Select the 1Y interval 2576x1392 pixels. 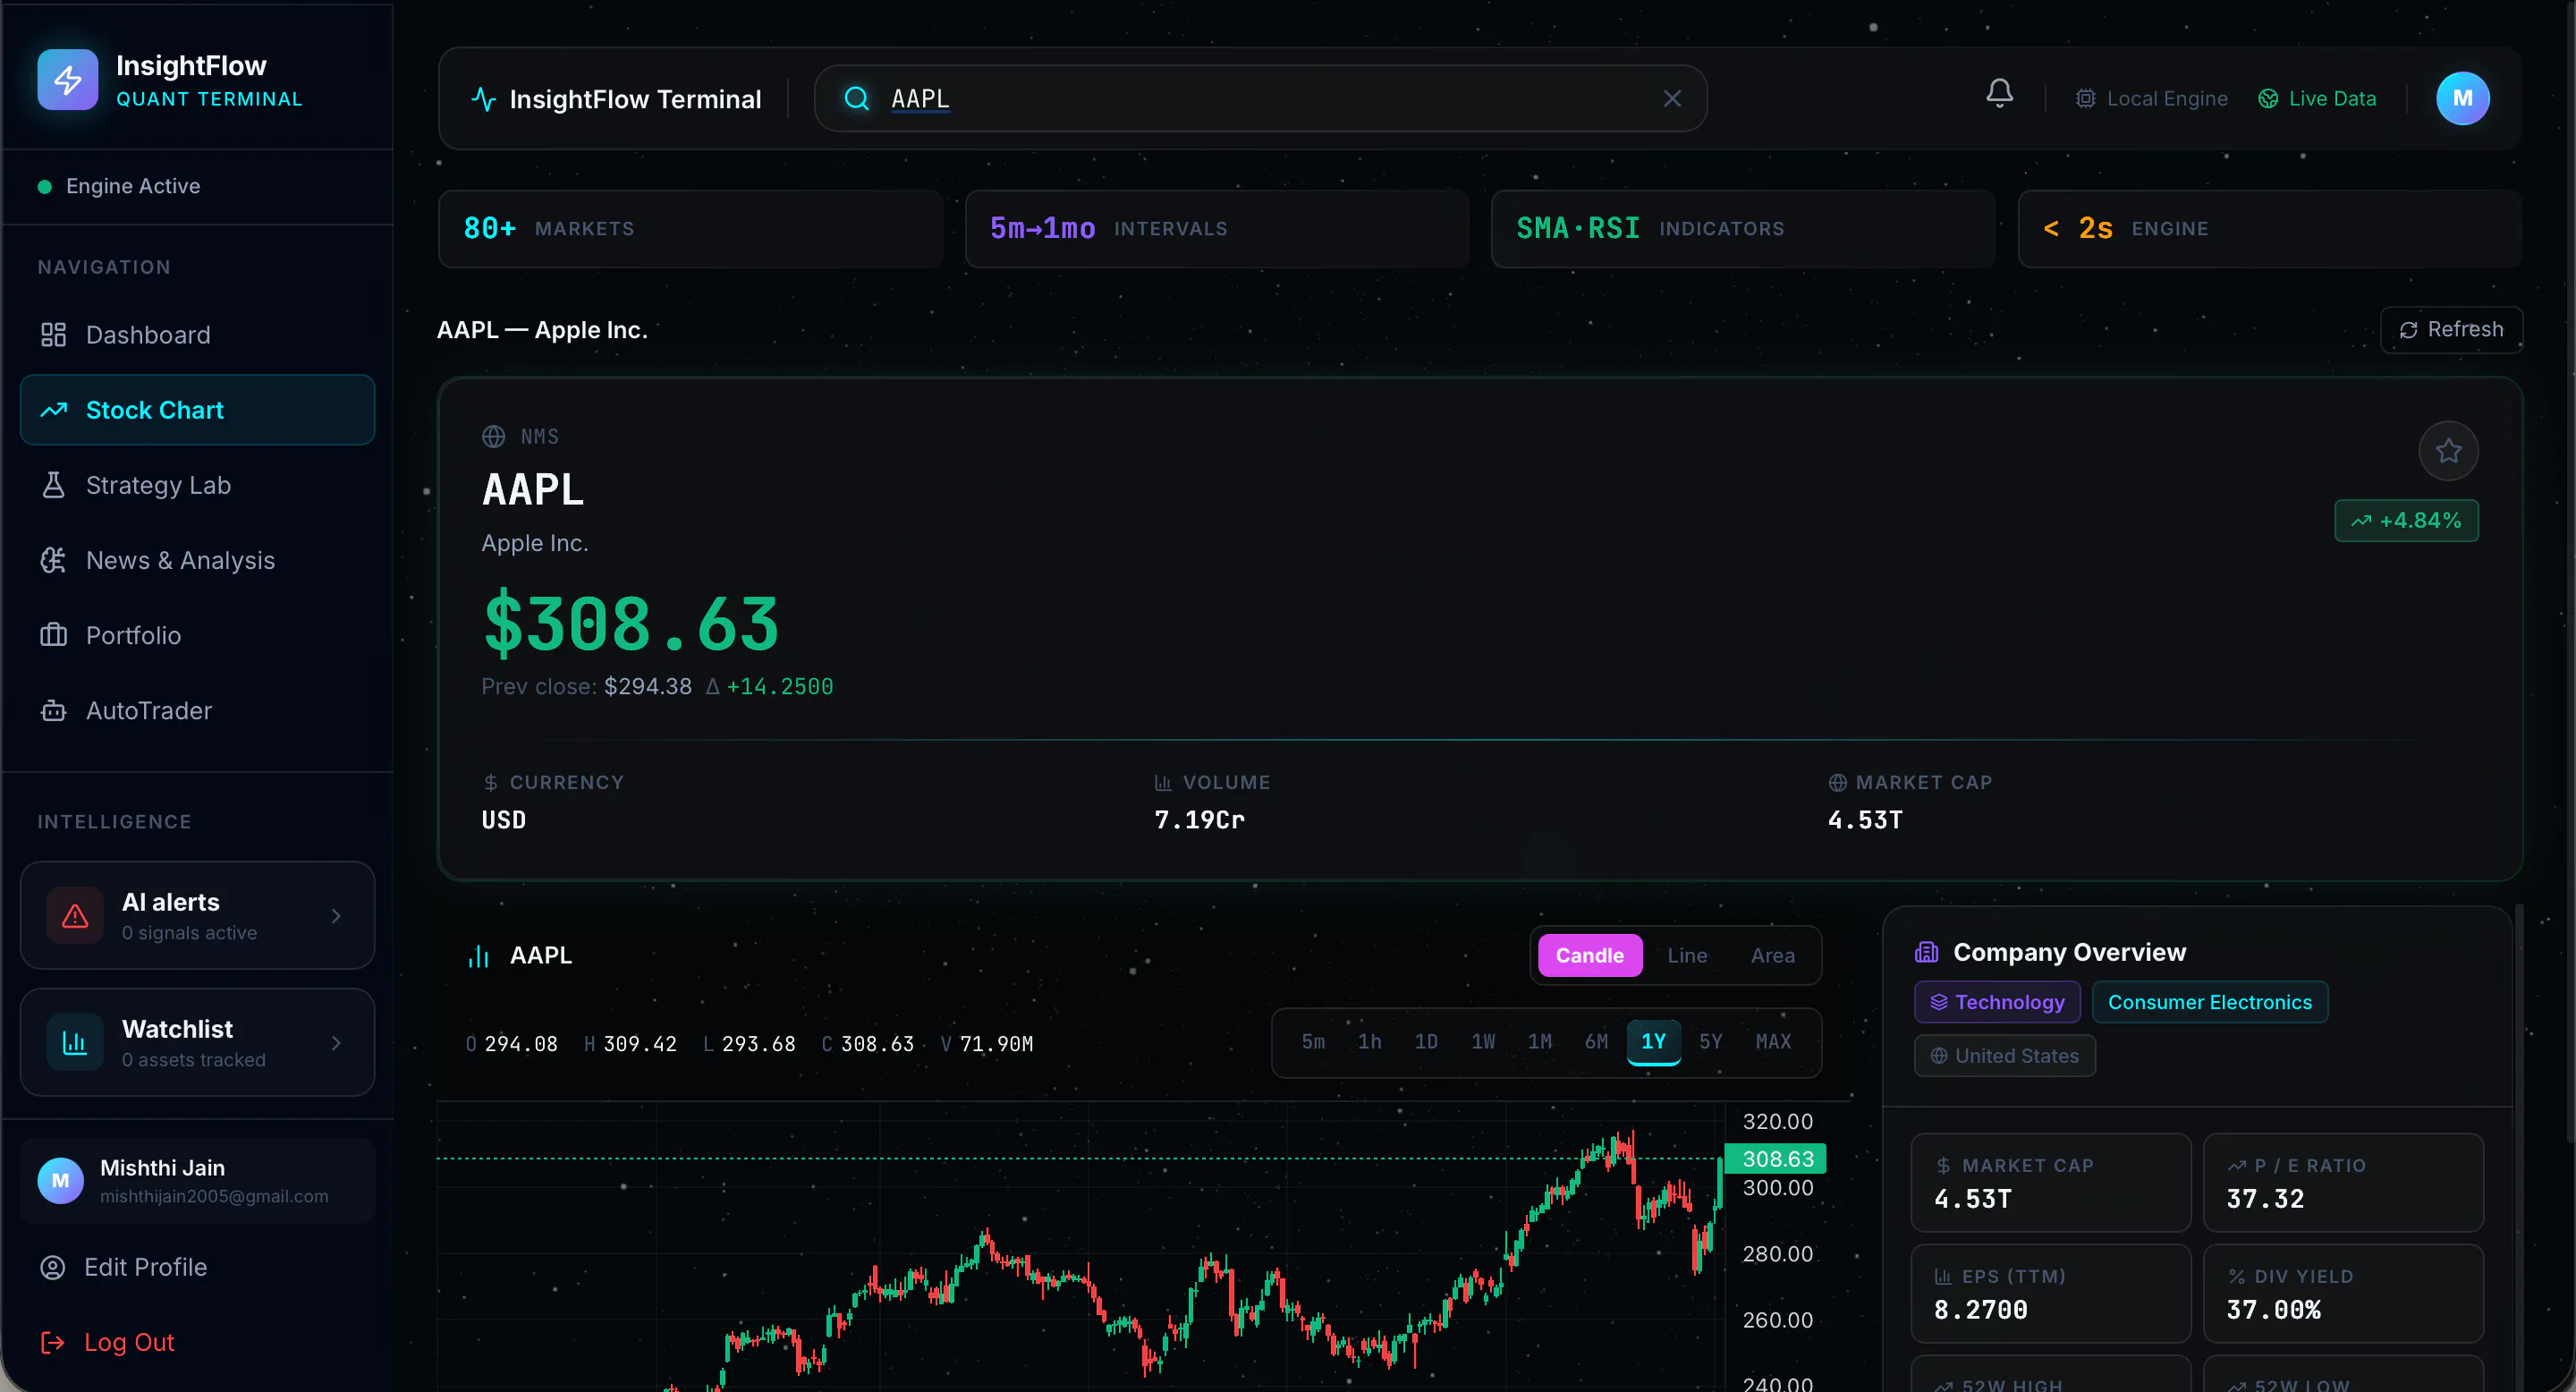[1653, 1042]
